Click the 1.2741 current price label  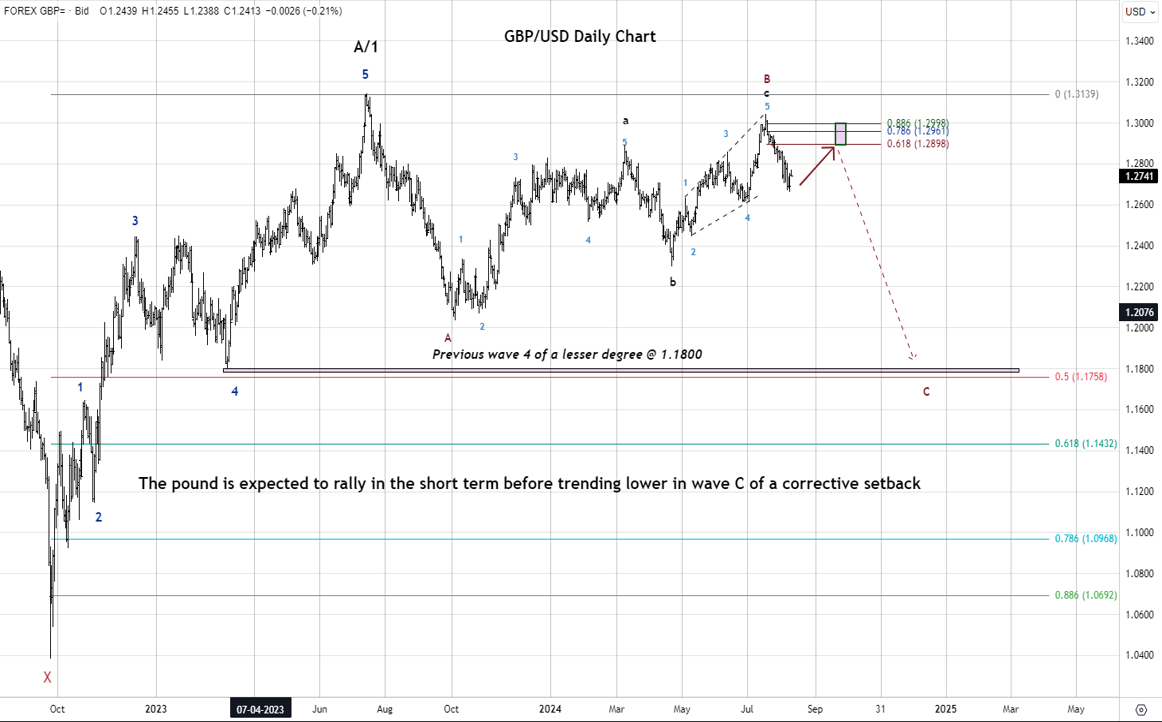[1140, 176]
